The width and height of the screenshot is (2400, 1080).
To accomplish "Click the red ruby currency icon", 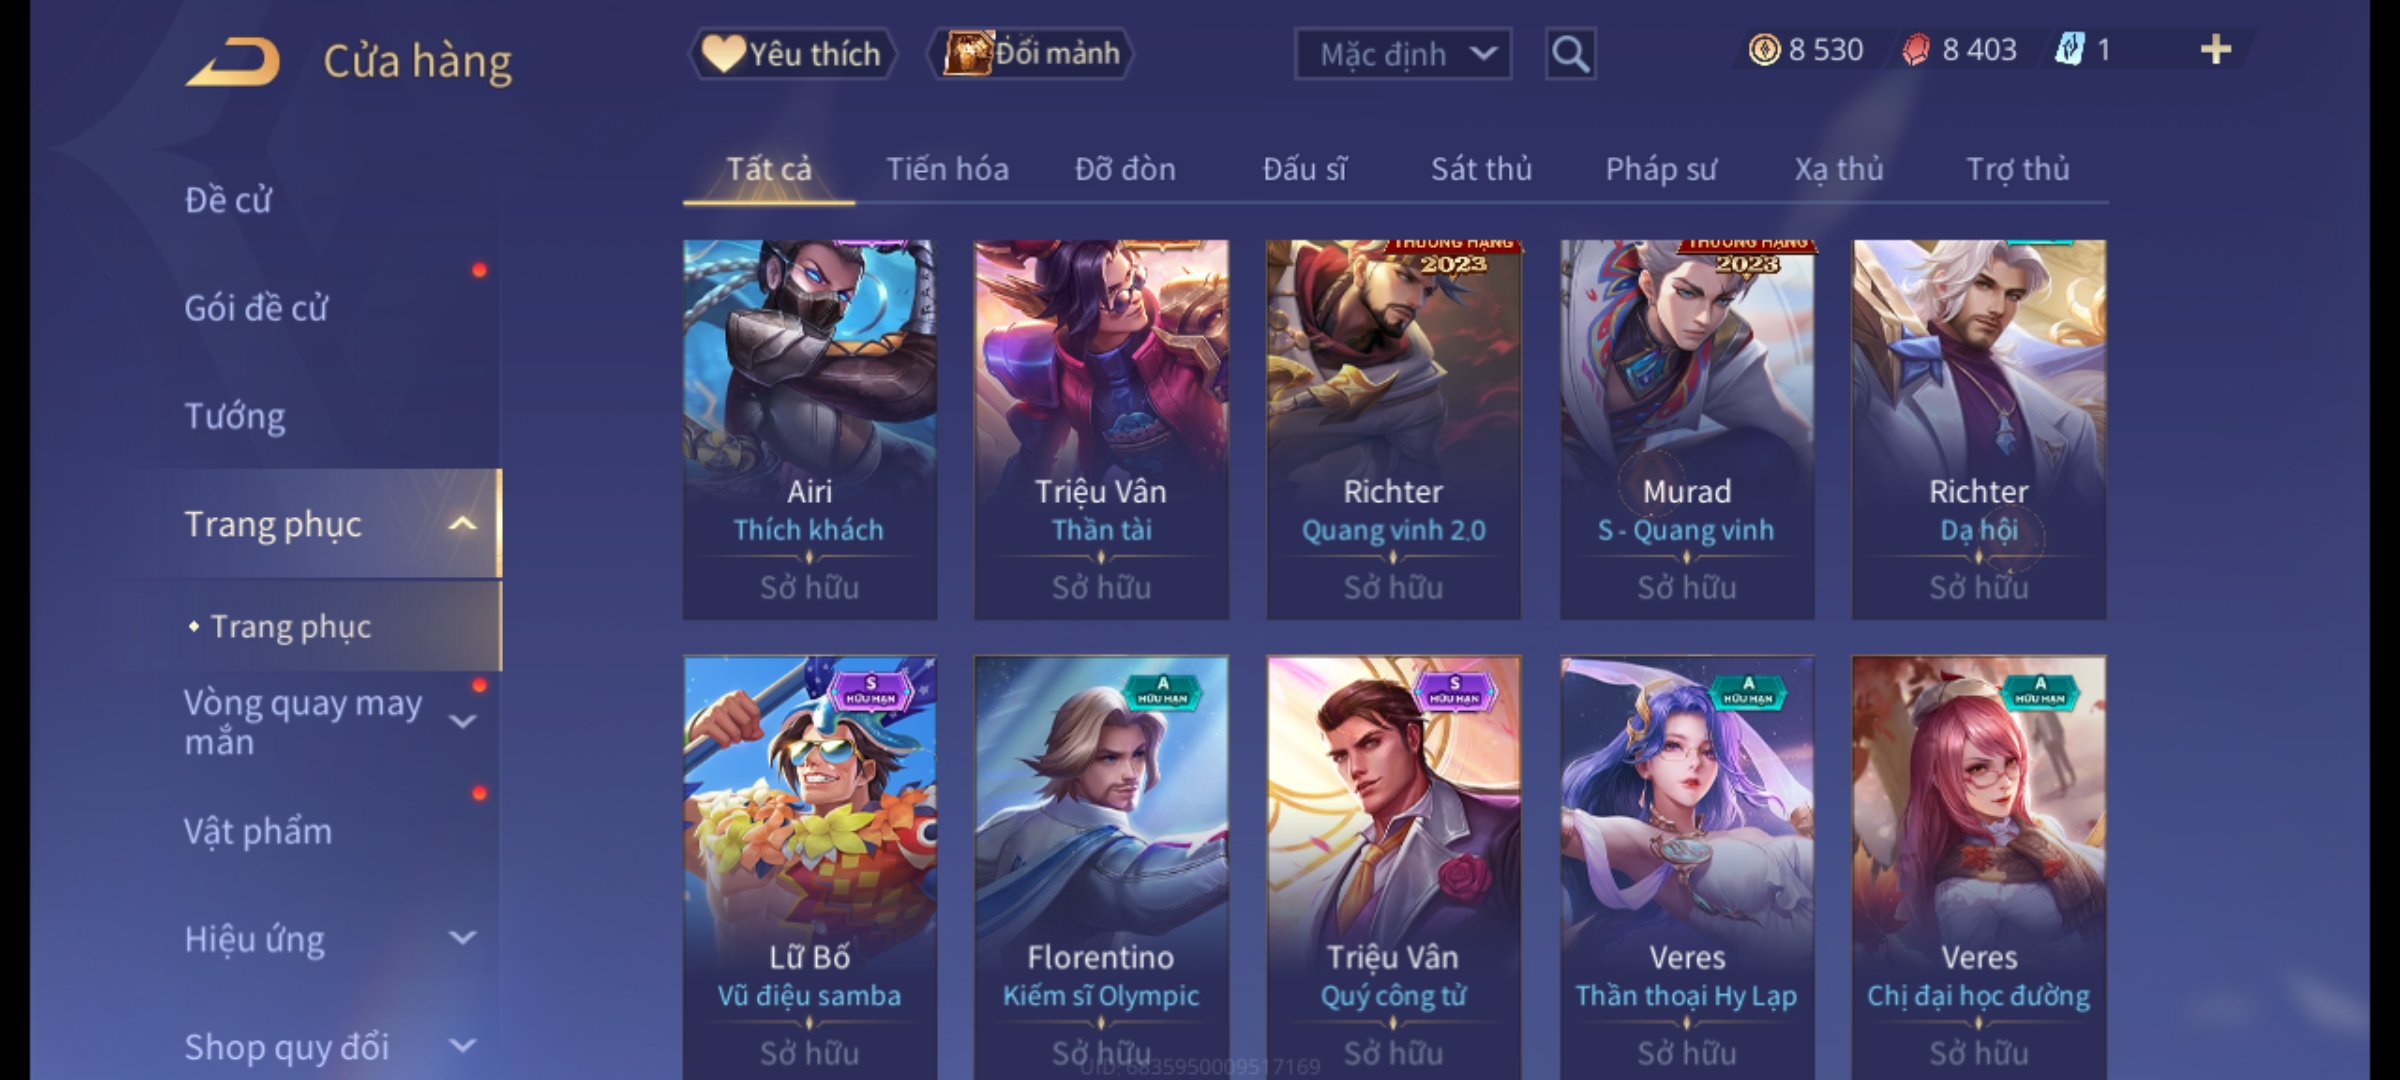I will pyautogui.click(x=1916, y=50).
